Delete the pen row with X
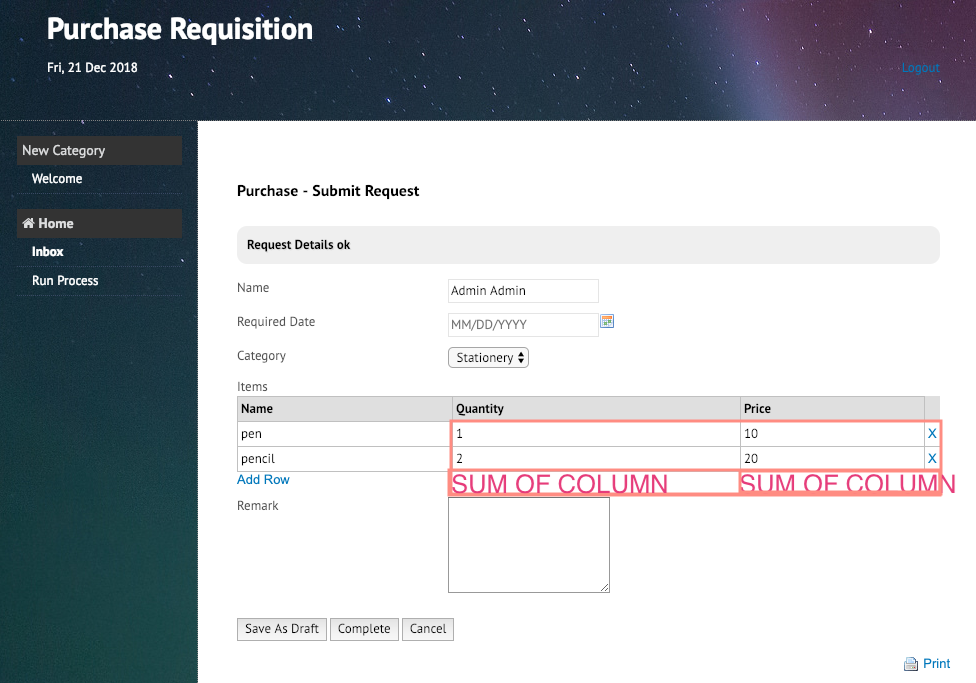The image size is (976, 683). click(x=932, y=434)
